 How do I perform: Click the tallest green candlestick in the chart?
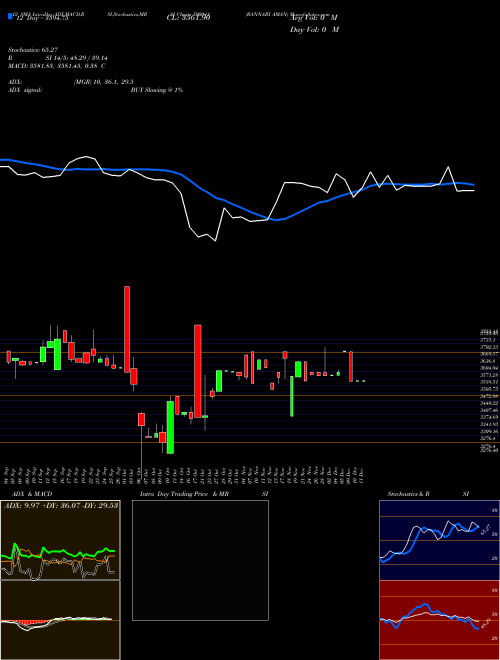[x=170, y=427]
